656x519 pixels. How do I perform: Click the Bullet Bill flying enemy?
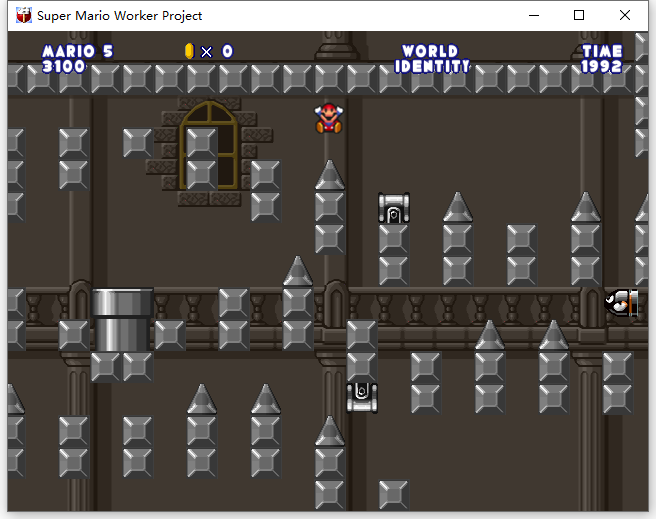(x=621, y=302)
